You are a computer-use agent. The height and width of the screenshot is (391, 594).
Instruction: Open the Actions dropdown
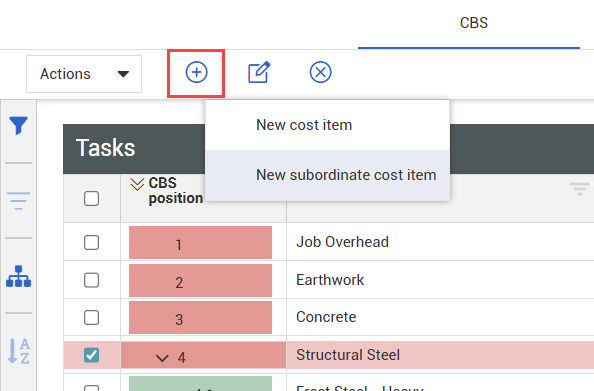[x=84, y=74]
